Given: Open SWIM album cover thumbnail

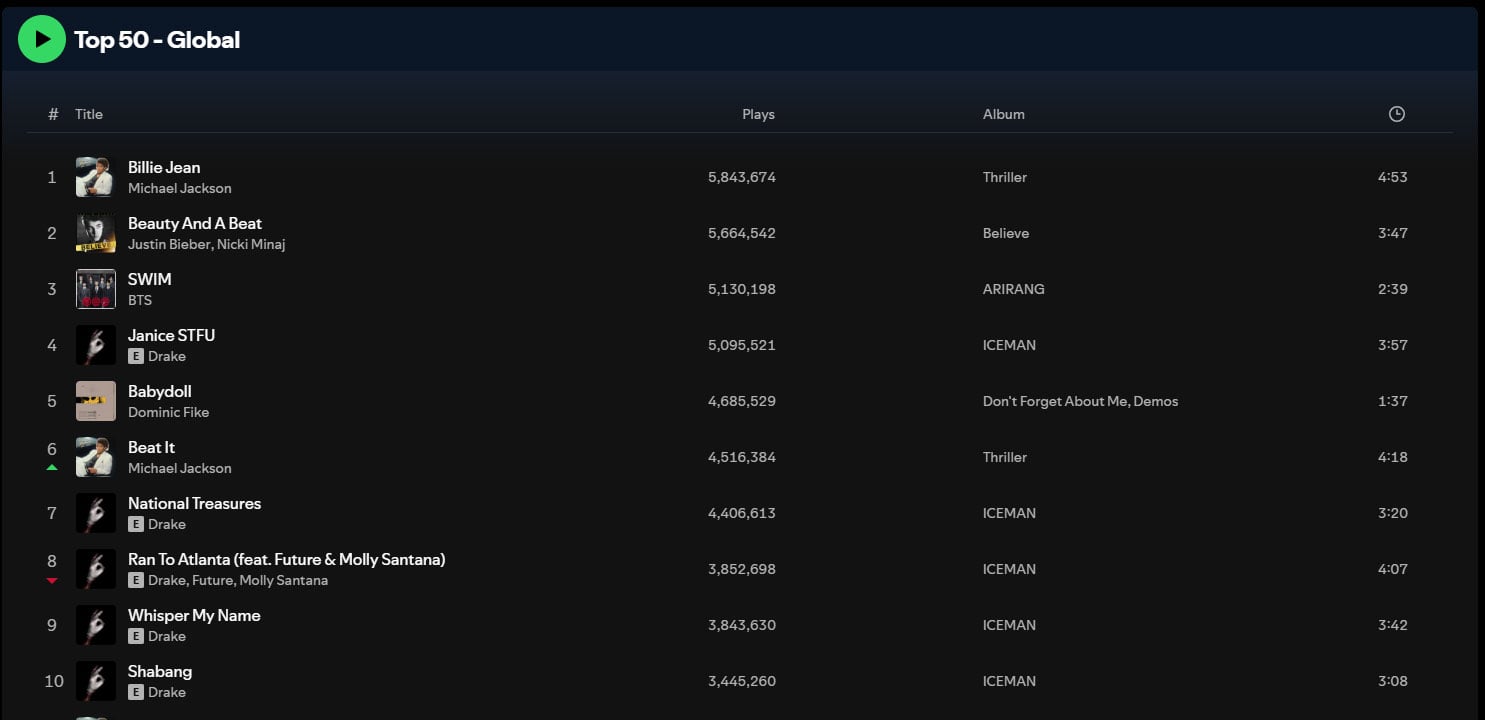Looking at the screenshot, I should (96, 289).
